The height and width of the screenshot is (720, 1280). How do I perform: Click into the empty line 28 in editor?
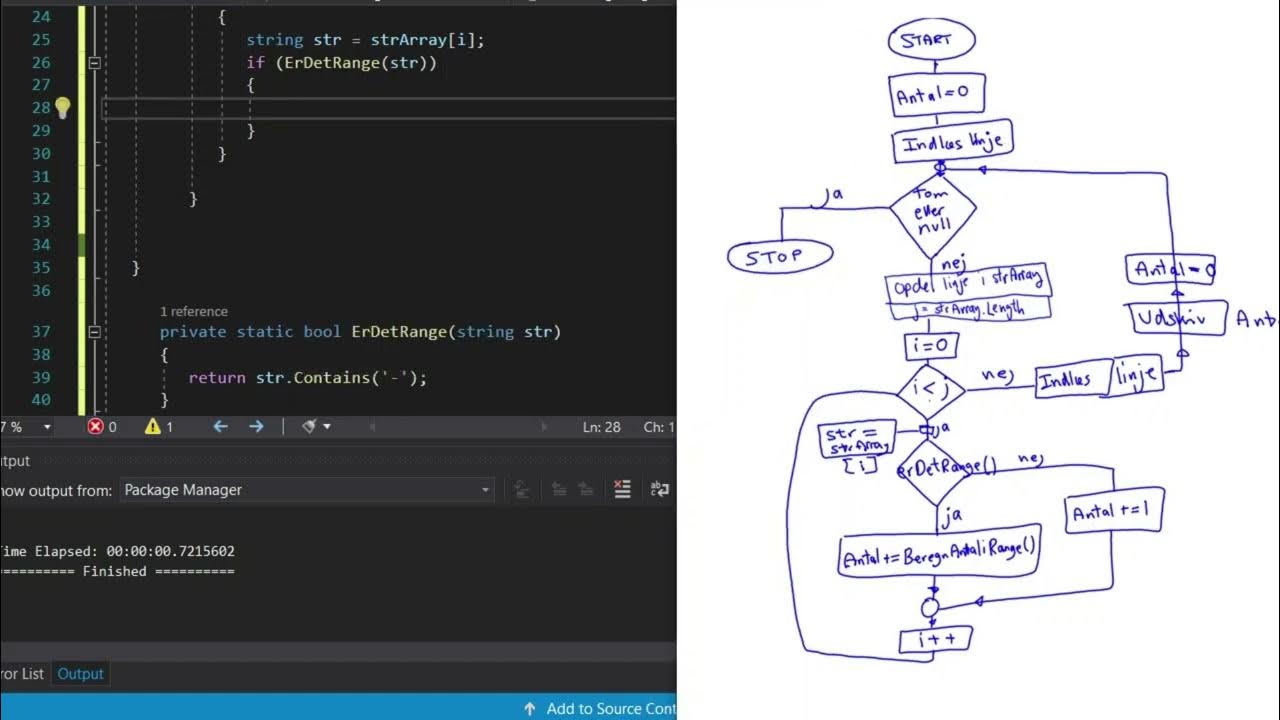coord(388,108)
